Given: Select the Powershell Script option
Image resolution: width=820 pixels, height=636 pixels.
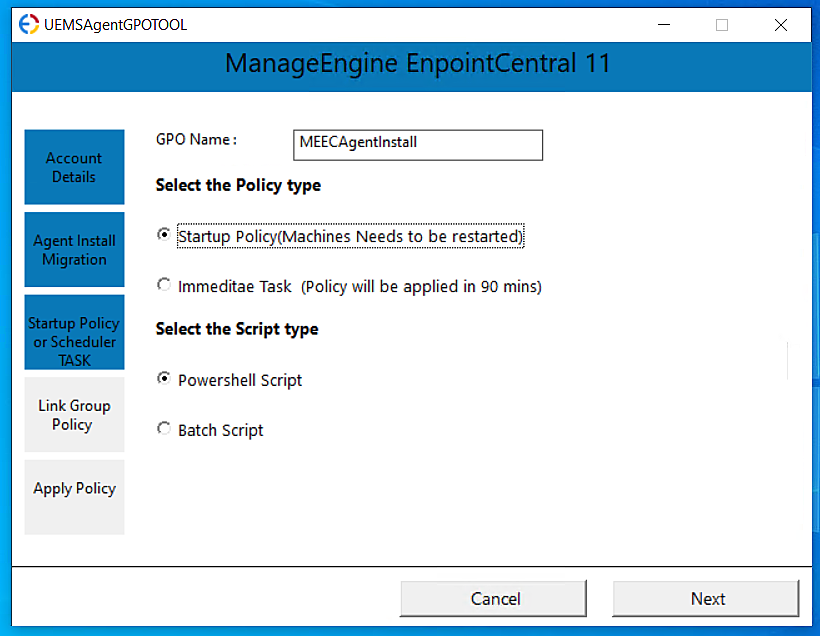Looking at the screenshot, I should pyautogui.click(x=163, y=378).
